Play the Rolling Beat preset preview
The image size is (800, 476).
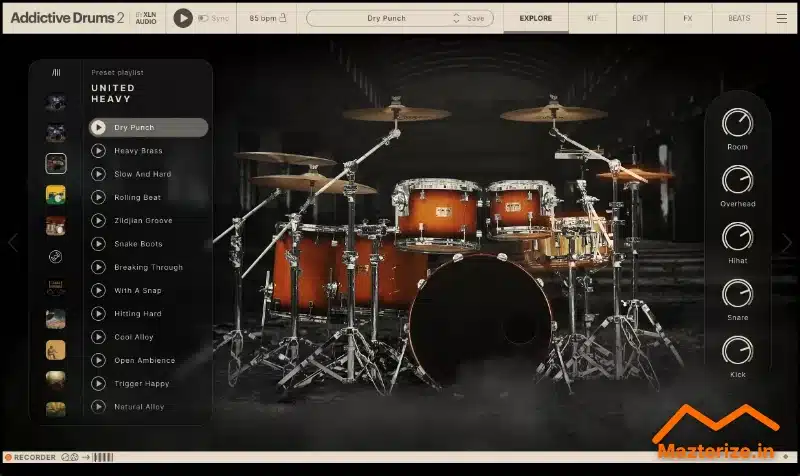tap(98, 197)
